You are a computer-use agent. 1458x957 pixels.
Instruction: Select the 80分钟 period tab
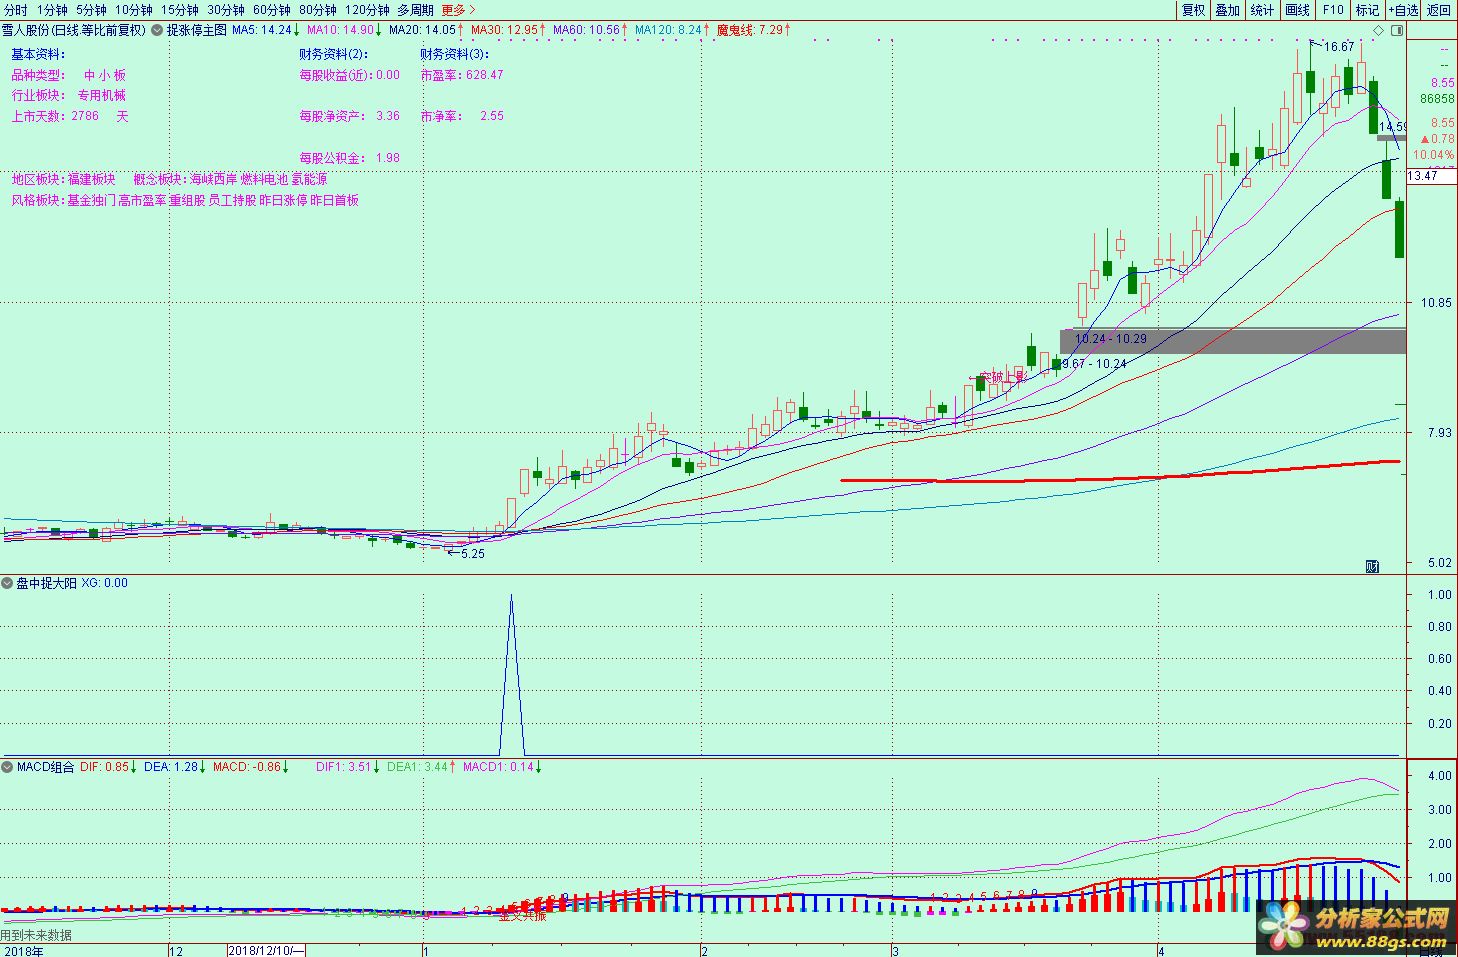pyautogui.click(x=318, y=10)
